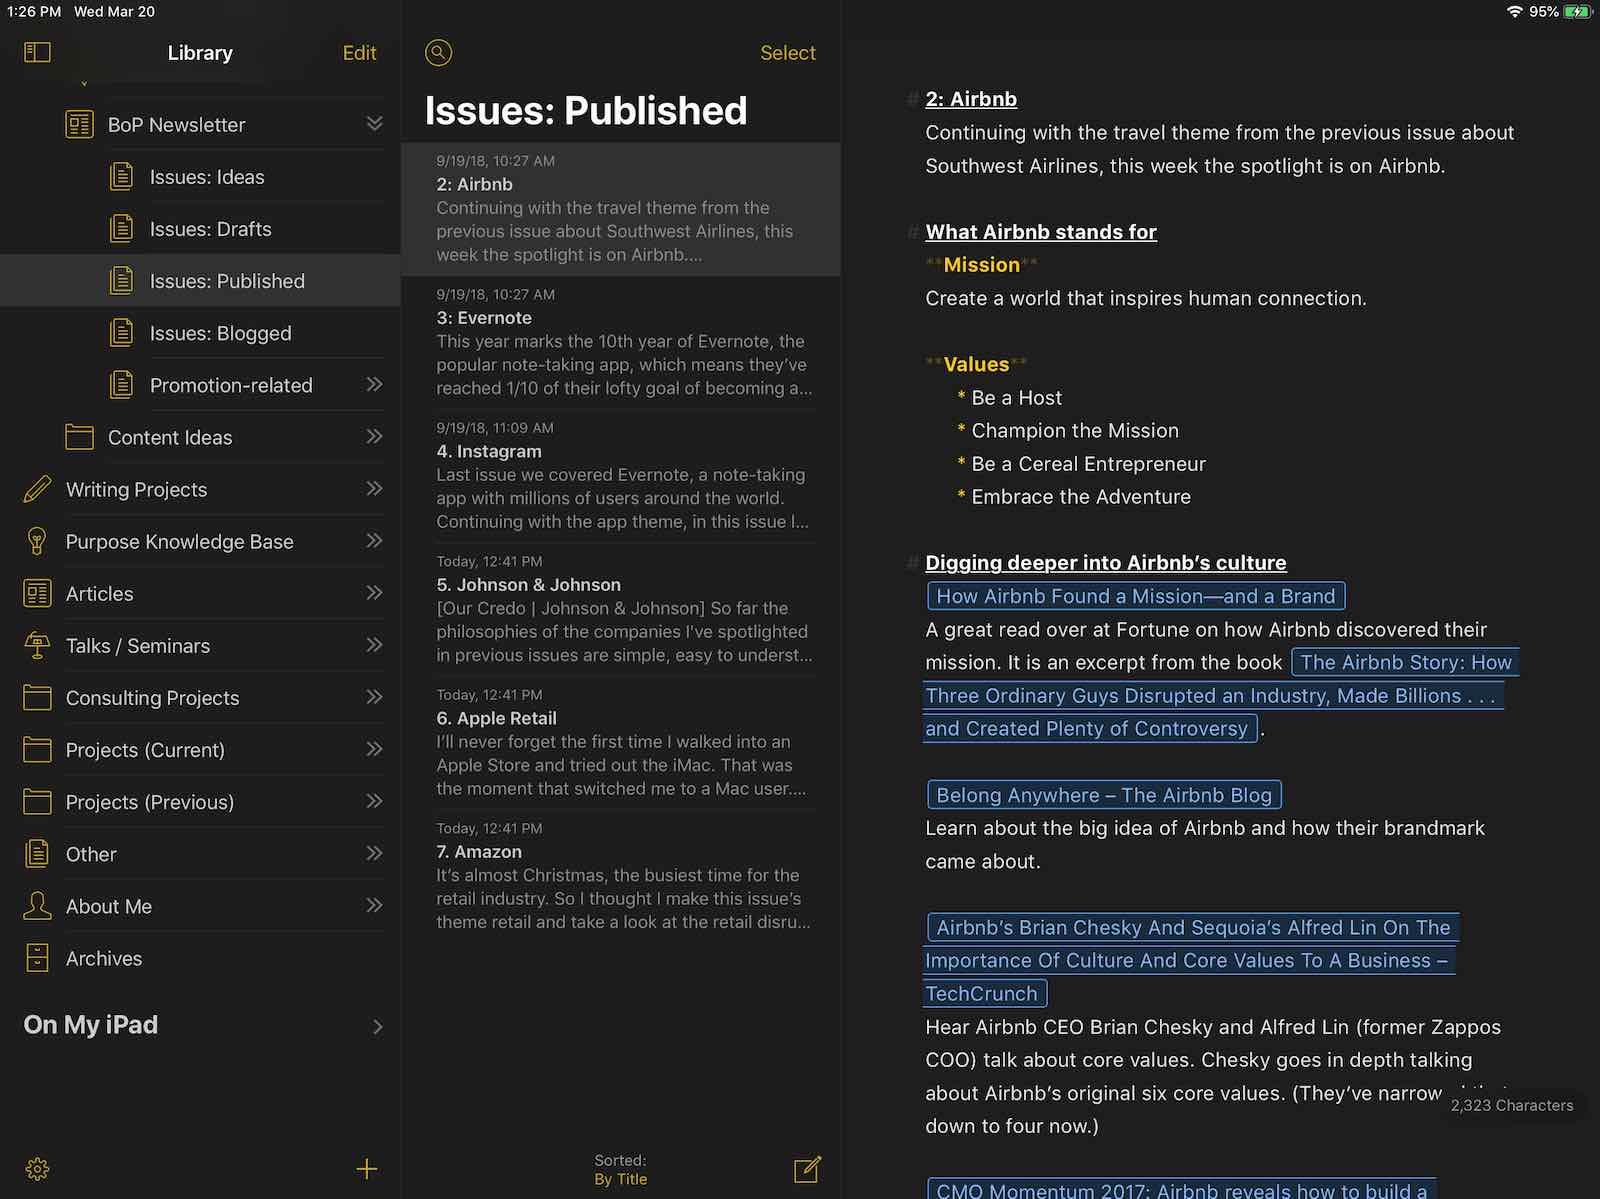Screen dimensions: 1600x1199
Task: Click the Content Ideas folder icon
Action: [79, 437]
